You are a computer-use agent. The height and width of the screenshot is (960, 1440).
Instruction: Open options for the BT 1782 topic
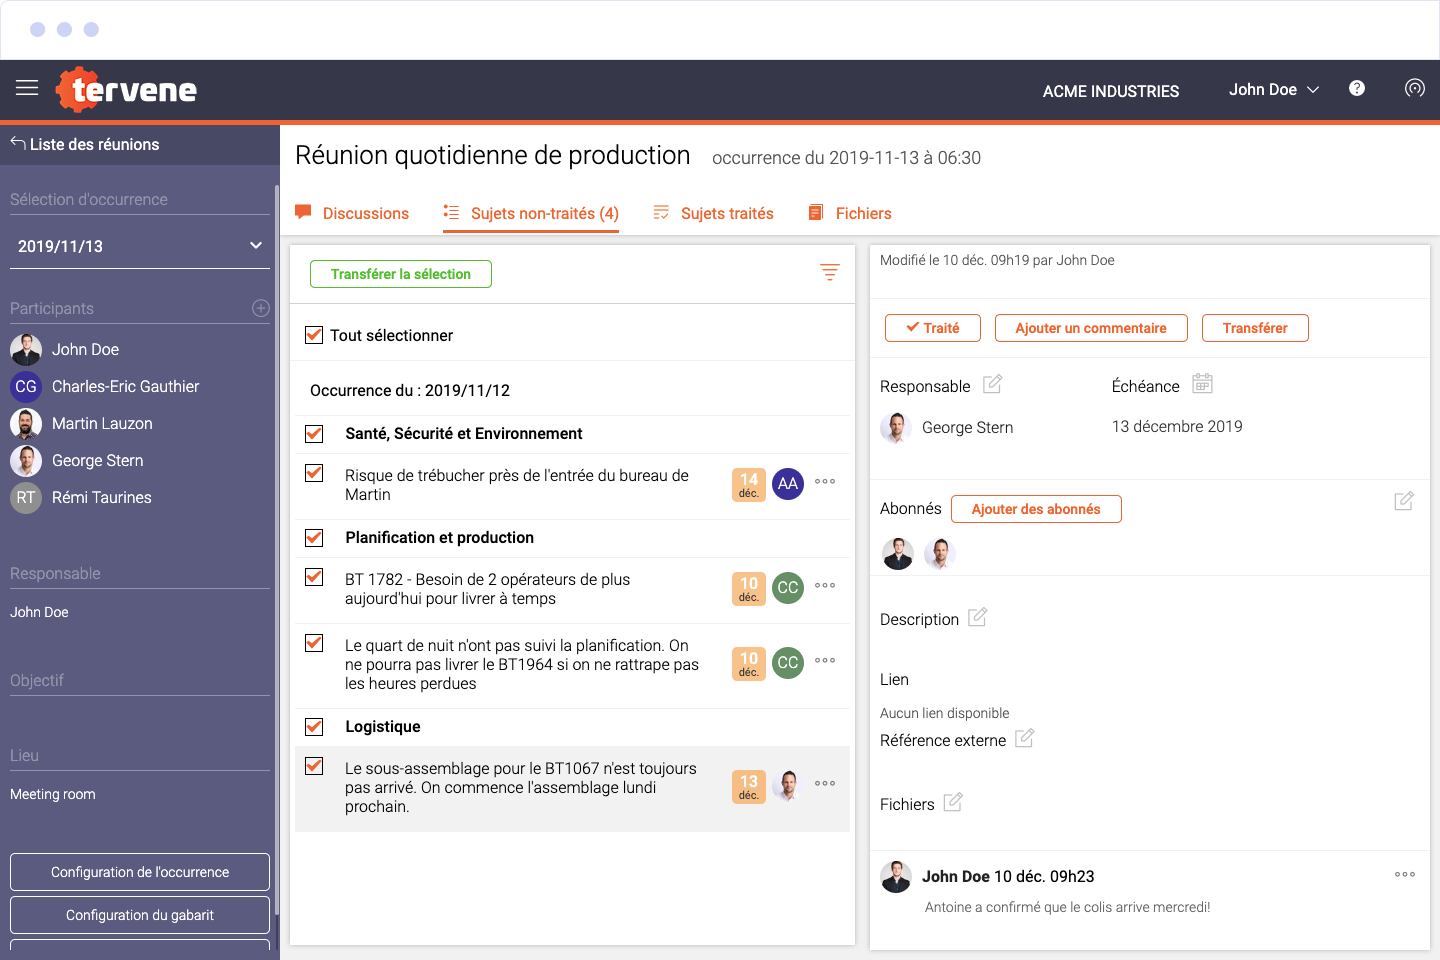(825, 585)
